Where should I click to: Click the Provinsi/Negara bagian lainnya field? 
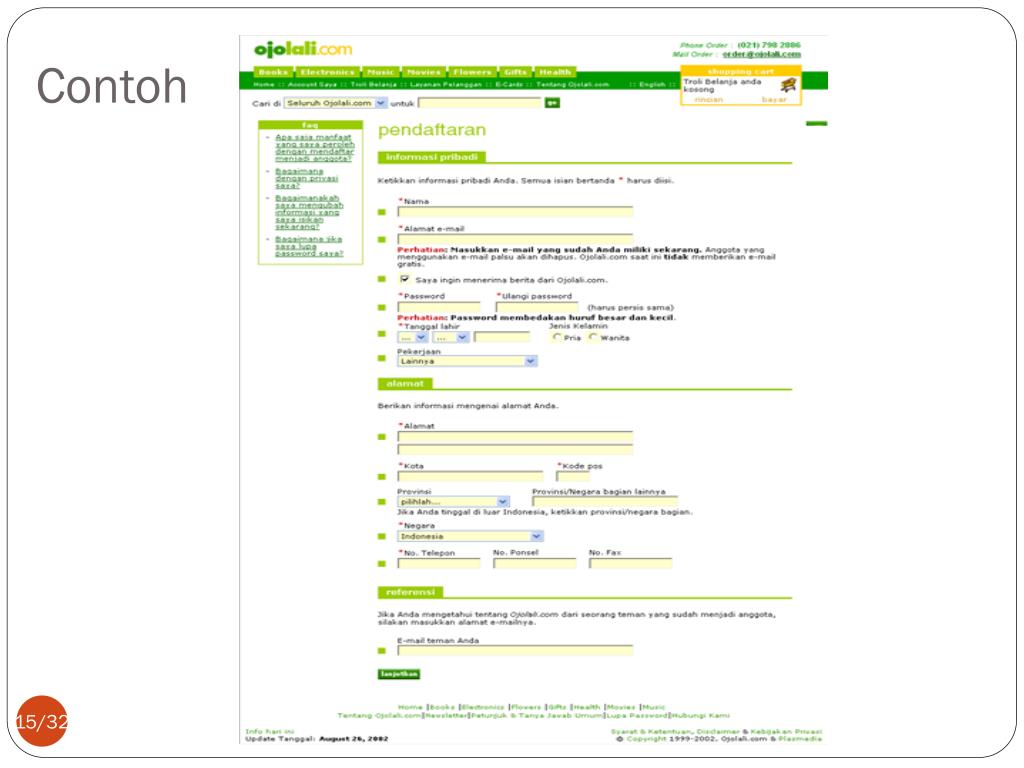point(605,502)
